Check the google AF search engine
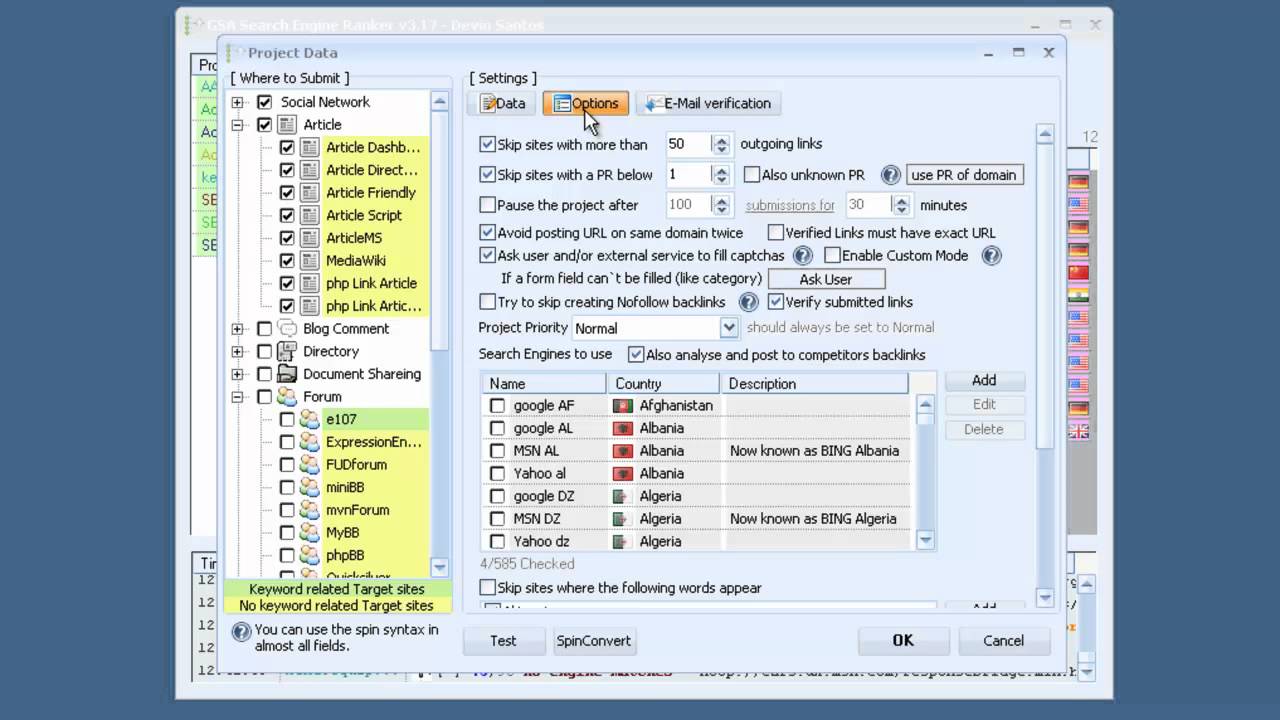This screenshot has height=720, width=1280. point(497,406)
